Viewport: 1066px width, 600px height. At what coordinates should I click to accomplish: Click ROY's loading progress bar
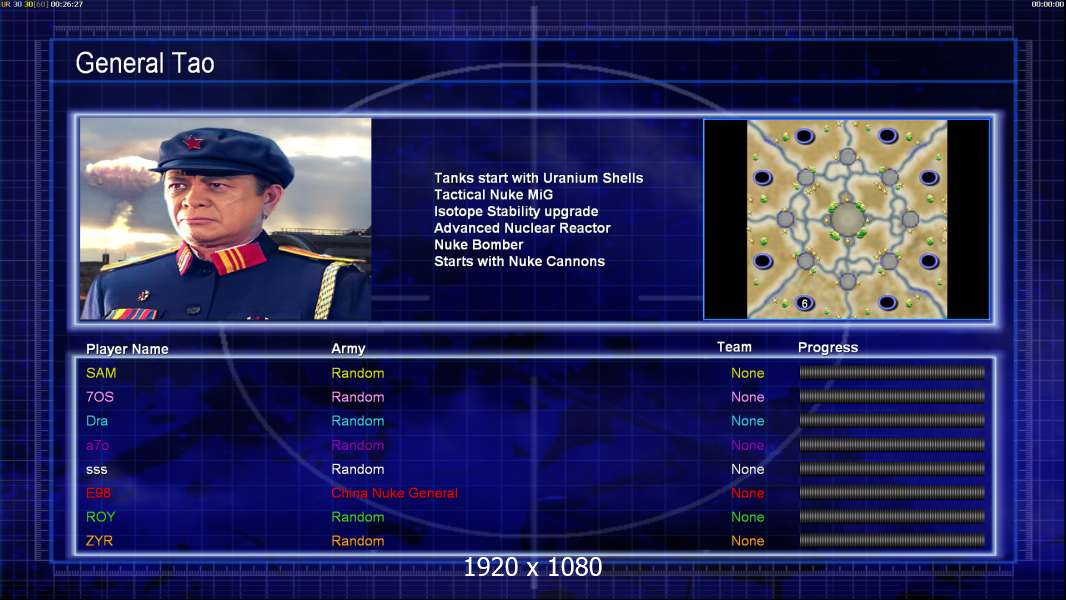(x=892, y=516)
